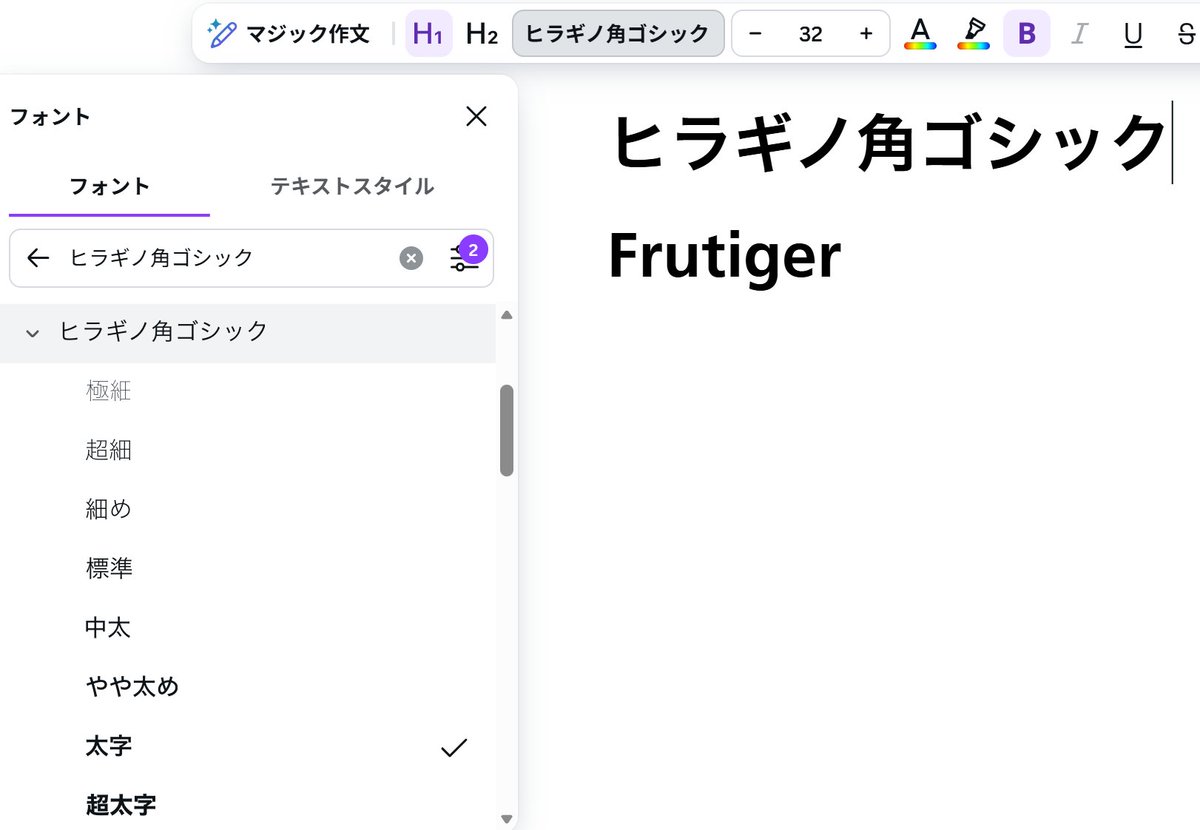Edit the font size value 32
This screenshot has height=830, width=1200.
[x=811, y=34]
